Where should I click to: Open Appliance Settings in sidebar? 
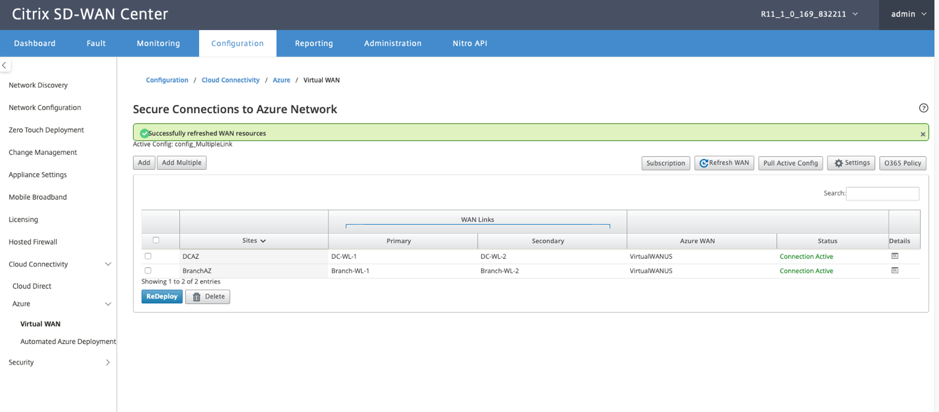(x=38, y=175)
